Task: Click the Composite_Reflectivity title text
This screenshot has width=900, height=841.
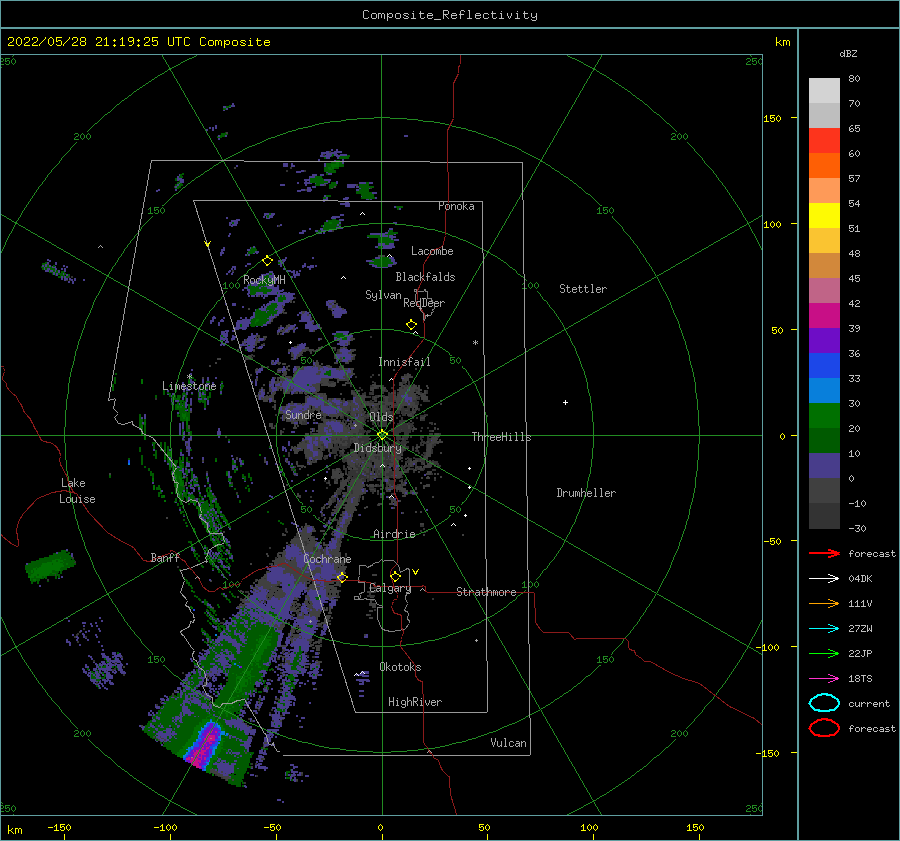Action: [450, 15]
